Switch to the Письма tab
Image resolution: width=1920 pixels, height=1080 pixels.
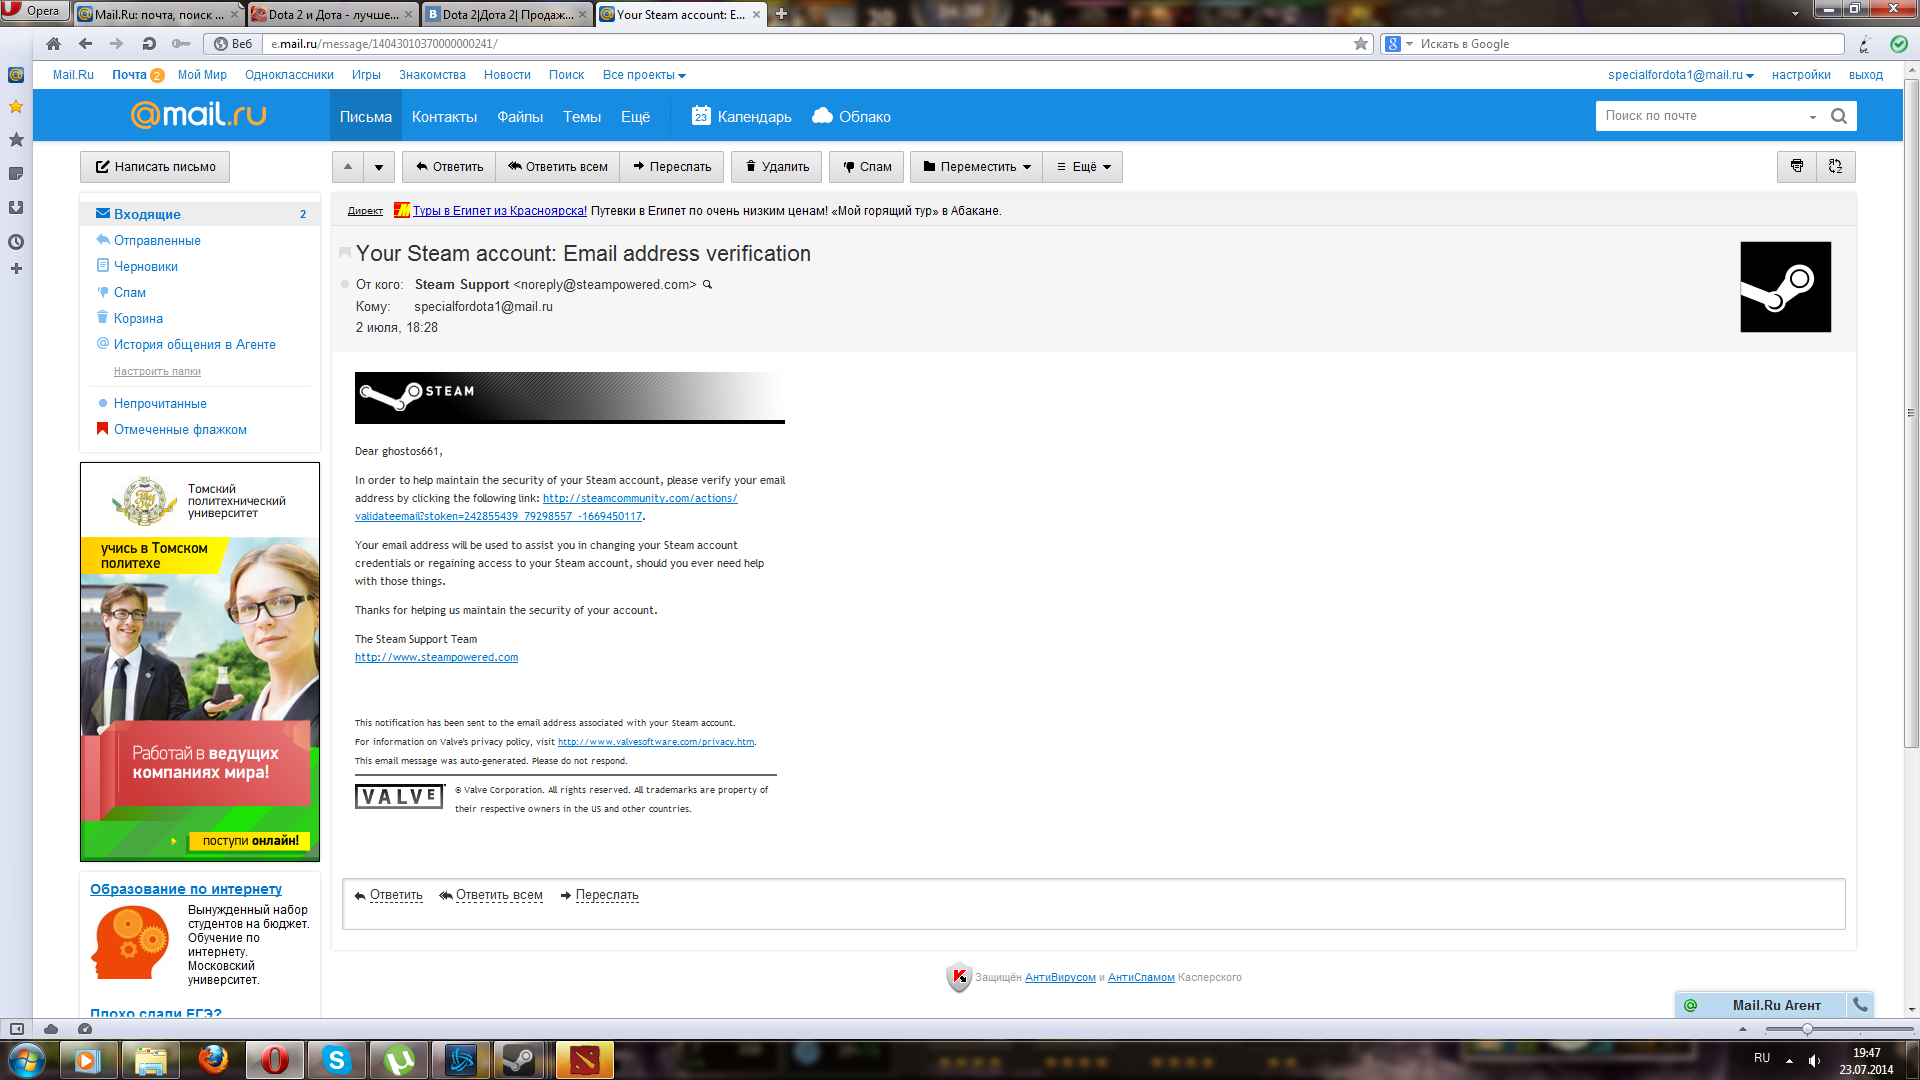[366, 117]
